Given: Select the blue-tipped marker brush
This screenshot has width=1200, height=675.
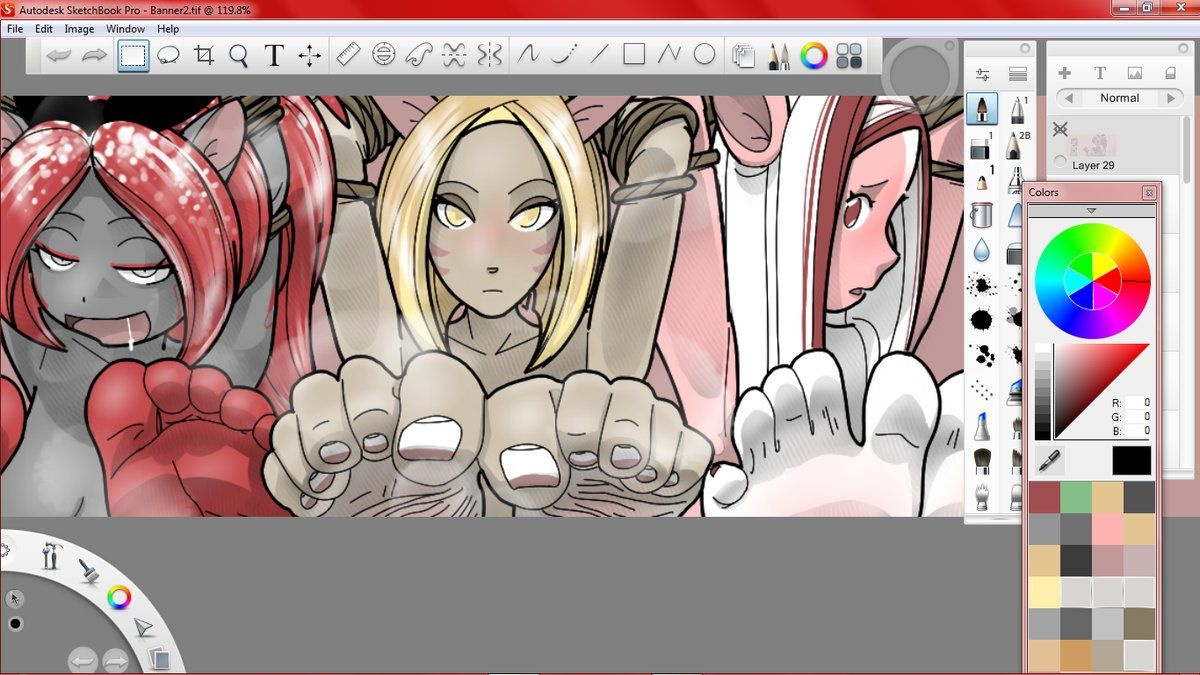Looking at the screenshot, I should (x=982, y=427).
